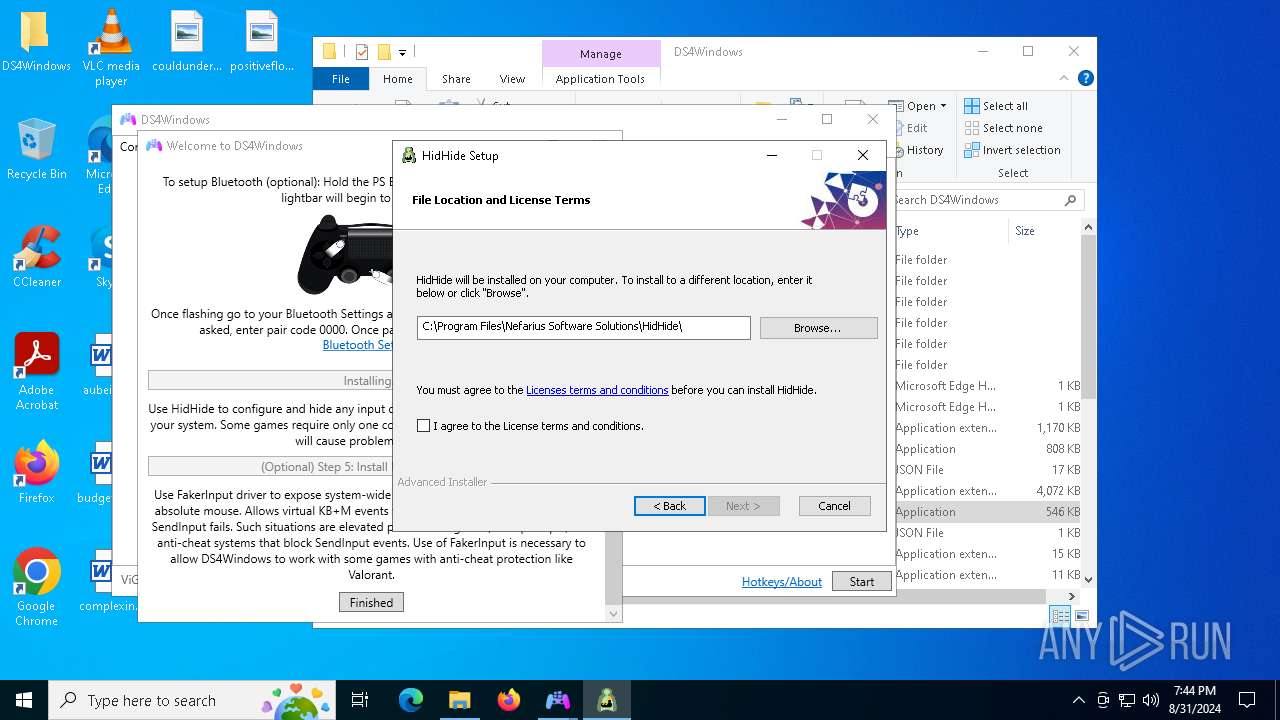Switch to the View ribbon tab

coord(512,79)
